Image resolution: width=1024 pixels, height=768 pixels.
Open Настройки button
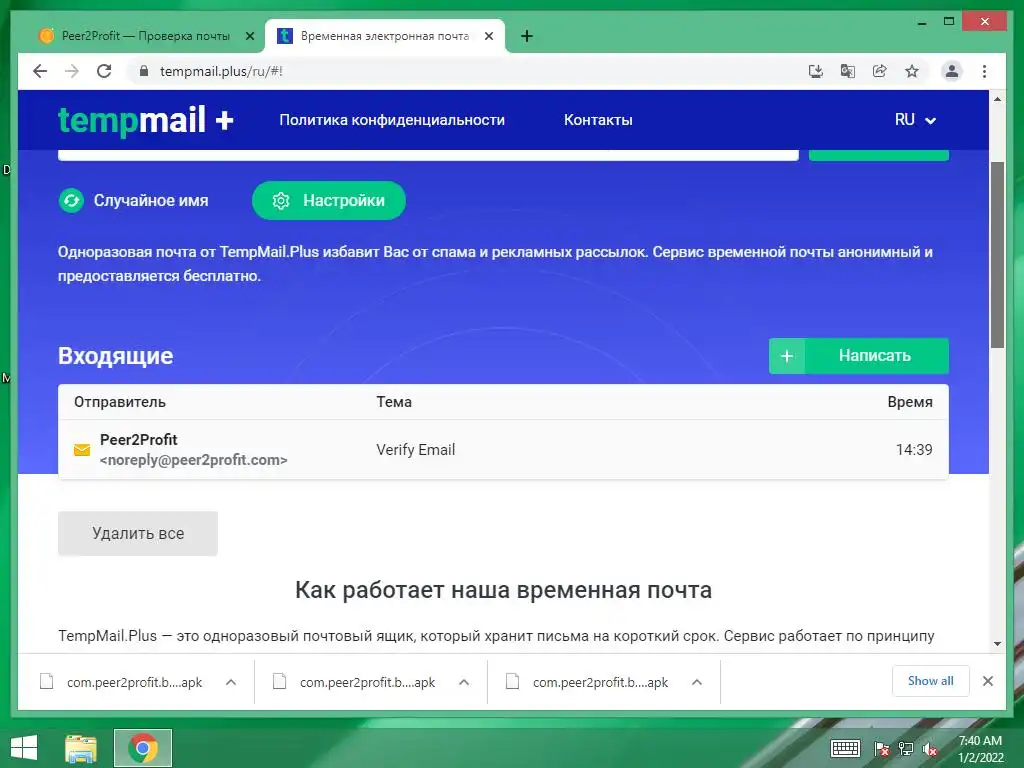tap(328, 200)
